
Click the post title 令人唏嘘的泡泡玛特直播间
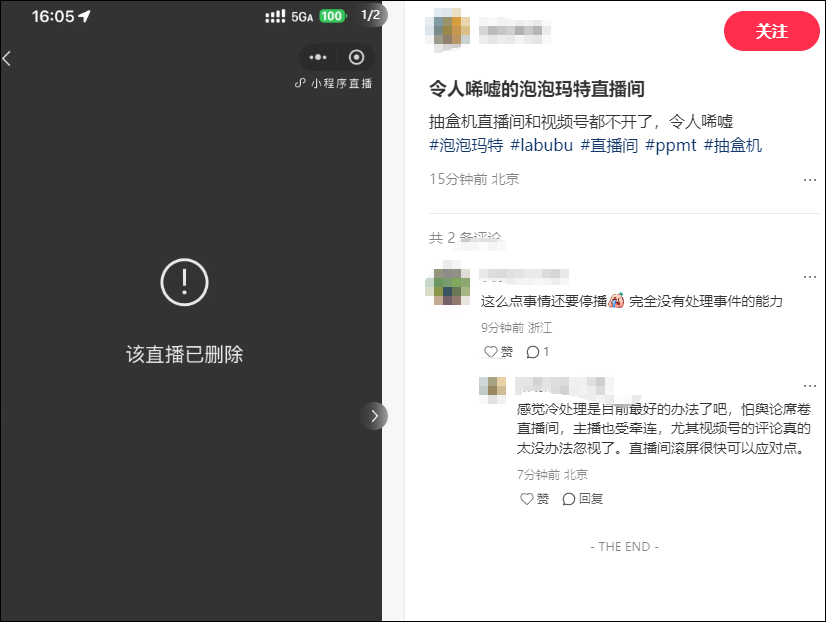537,89
